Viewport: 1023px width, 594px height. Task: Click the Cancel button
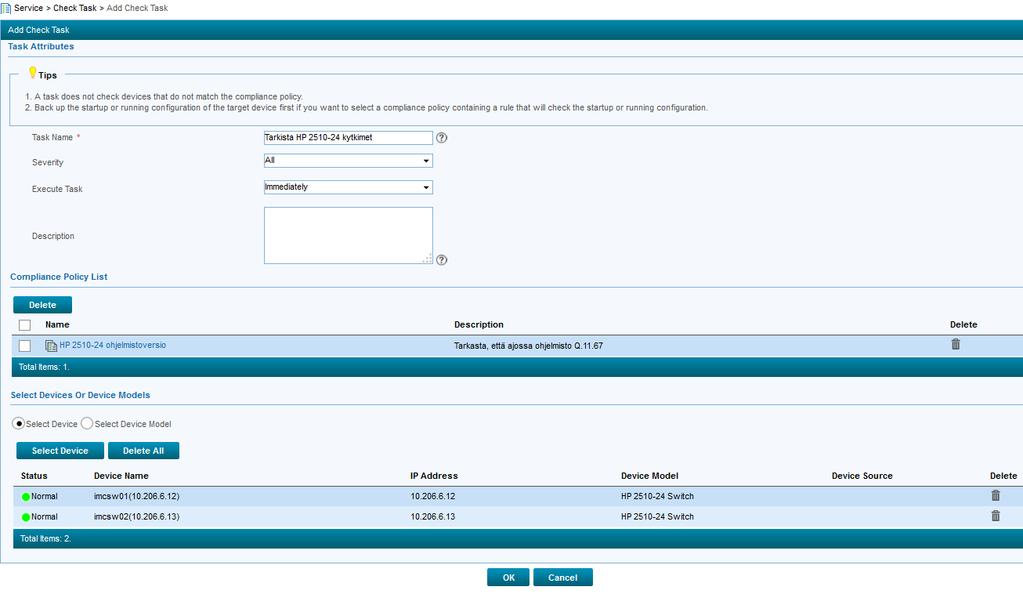pos(563,577)
